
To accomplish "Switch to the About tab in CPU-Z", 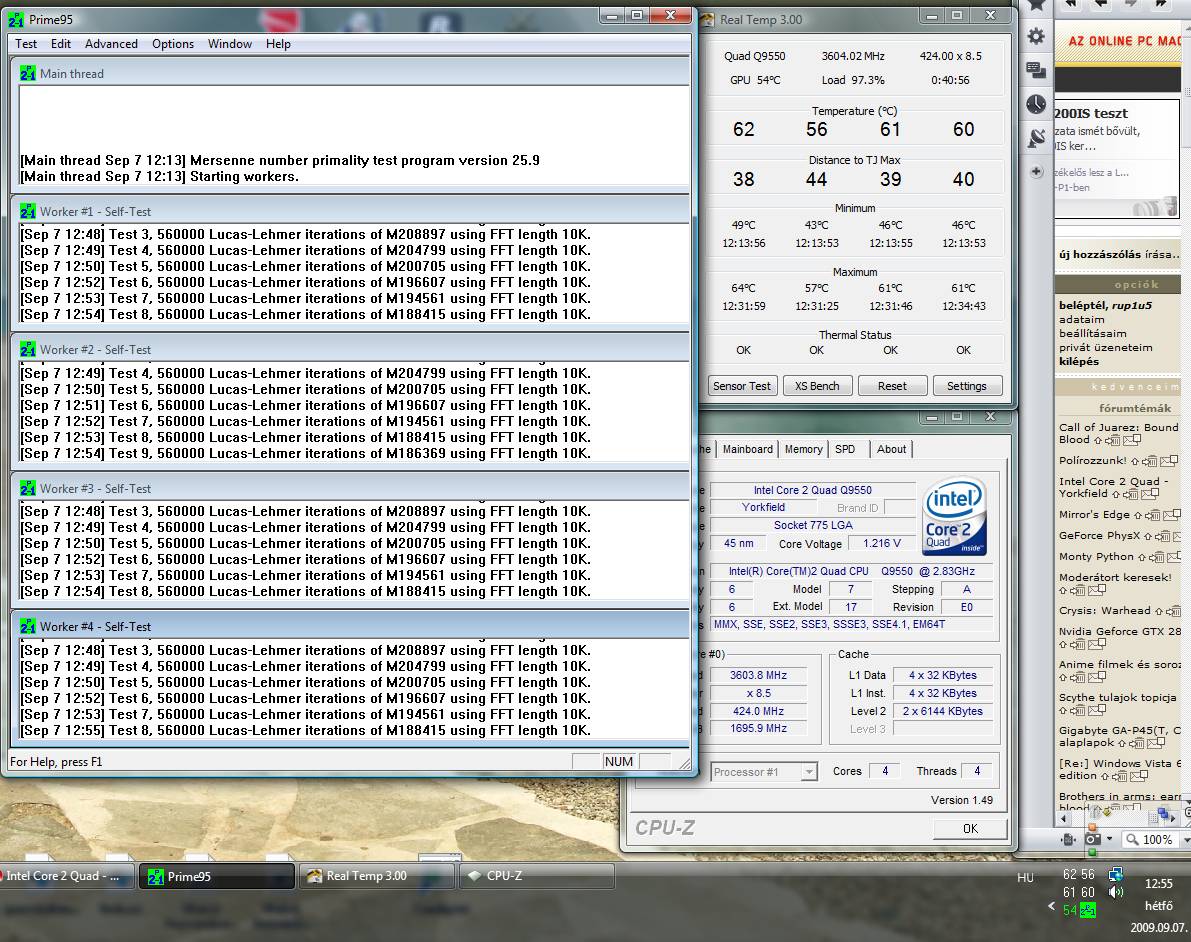I will [891, 449].
